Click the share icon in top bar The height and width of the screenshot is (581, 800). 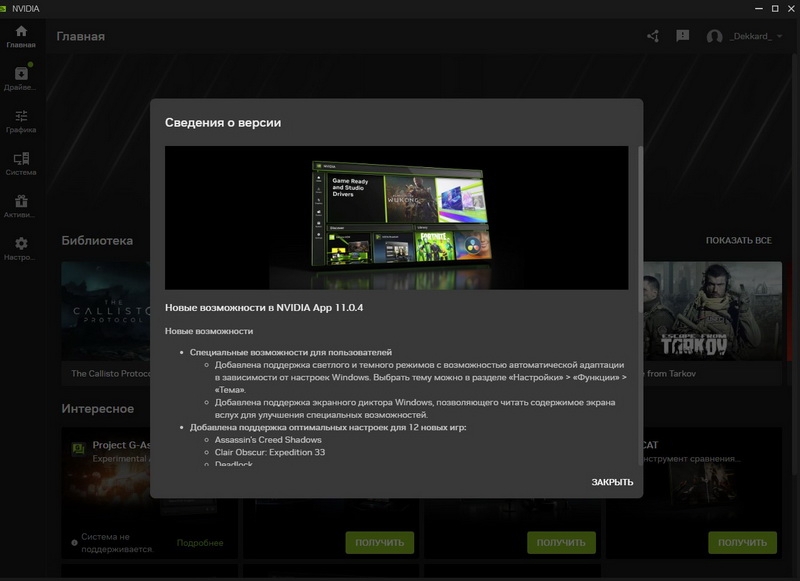coord(653,36)
